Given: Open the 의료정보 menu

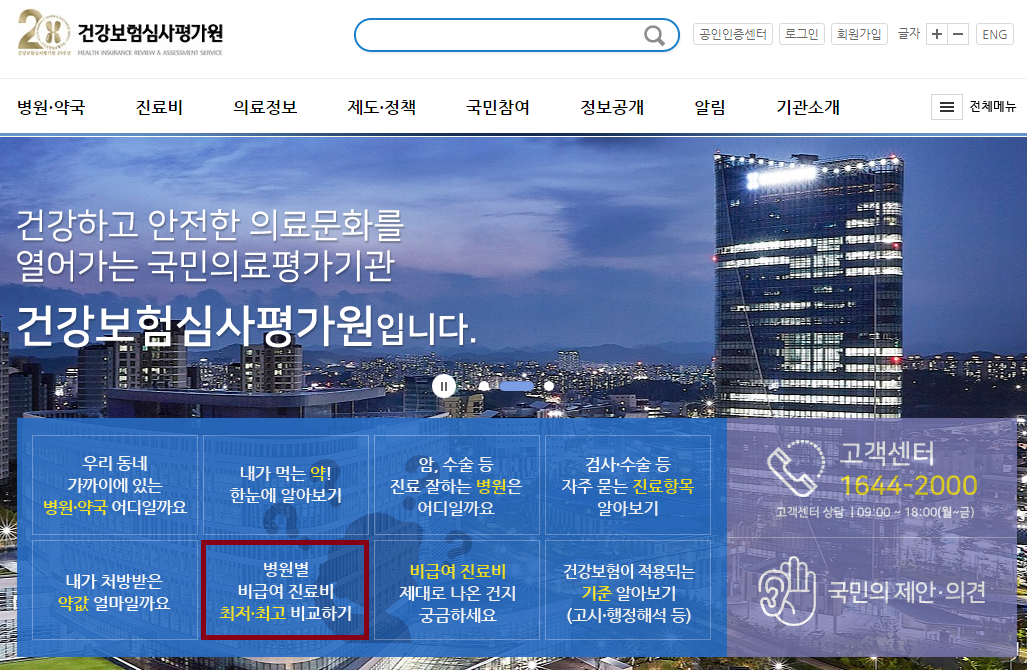Looking at the screenshot, I should tap(265, 107).
